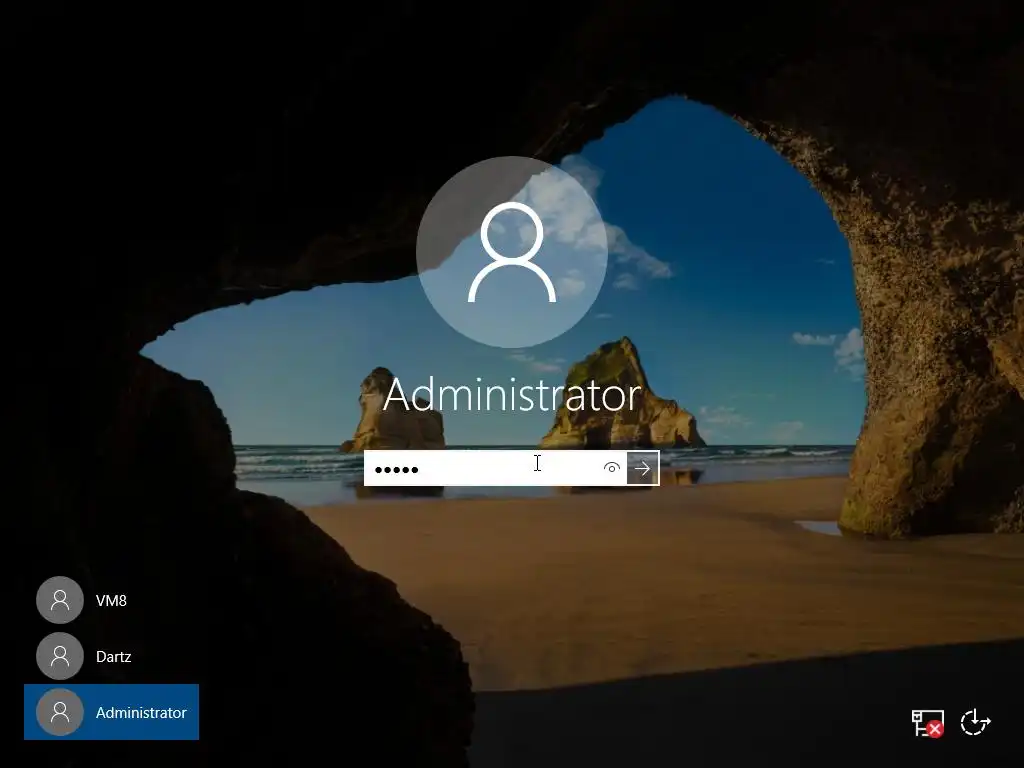Open the network status icon
The height and width of the screenshot is (768, 1024).
pos(927,723)
